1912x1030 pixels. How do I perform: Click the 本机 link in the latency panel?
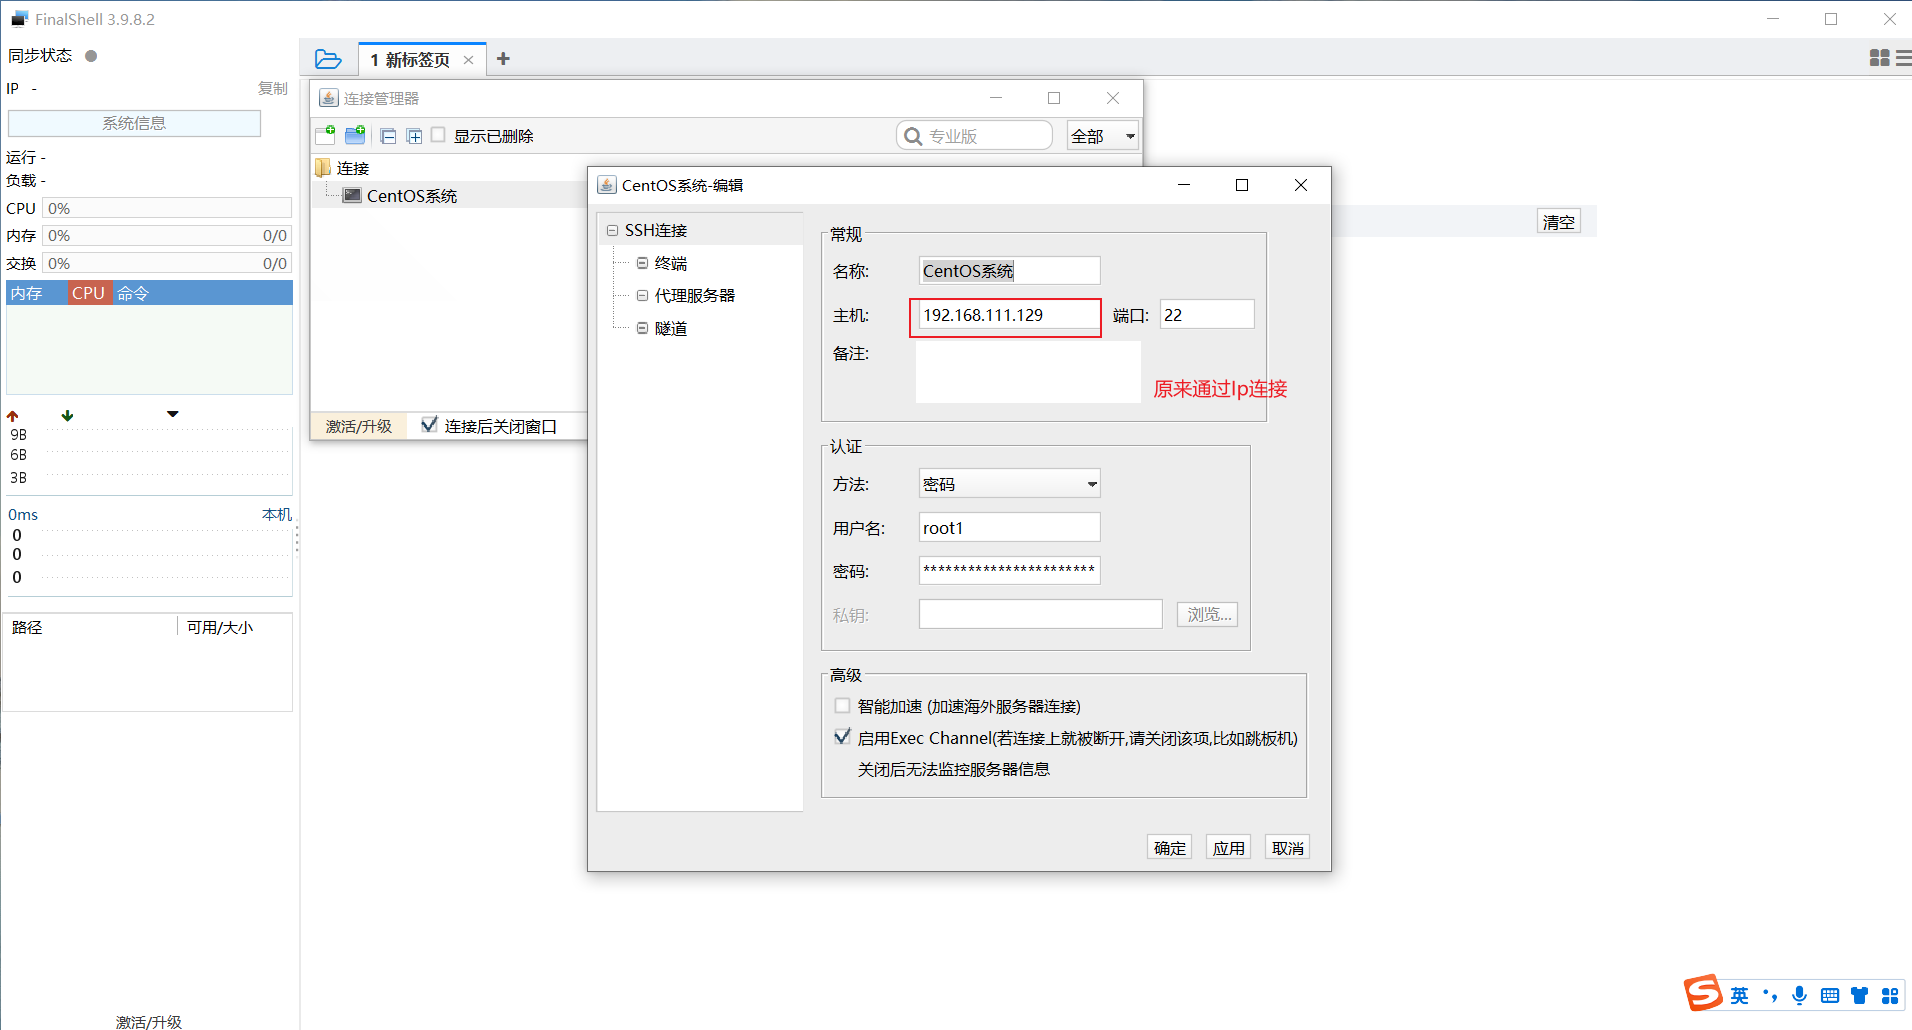277,514
